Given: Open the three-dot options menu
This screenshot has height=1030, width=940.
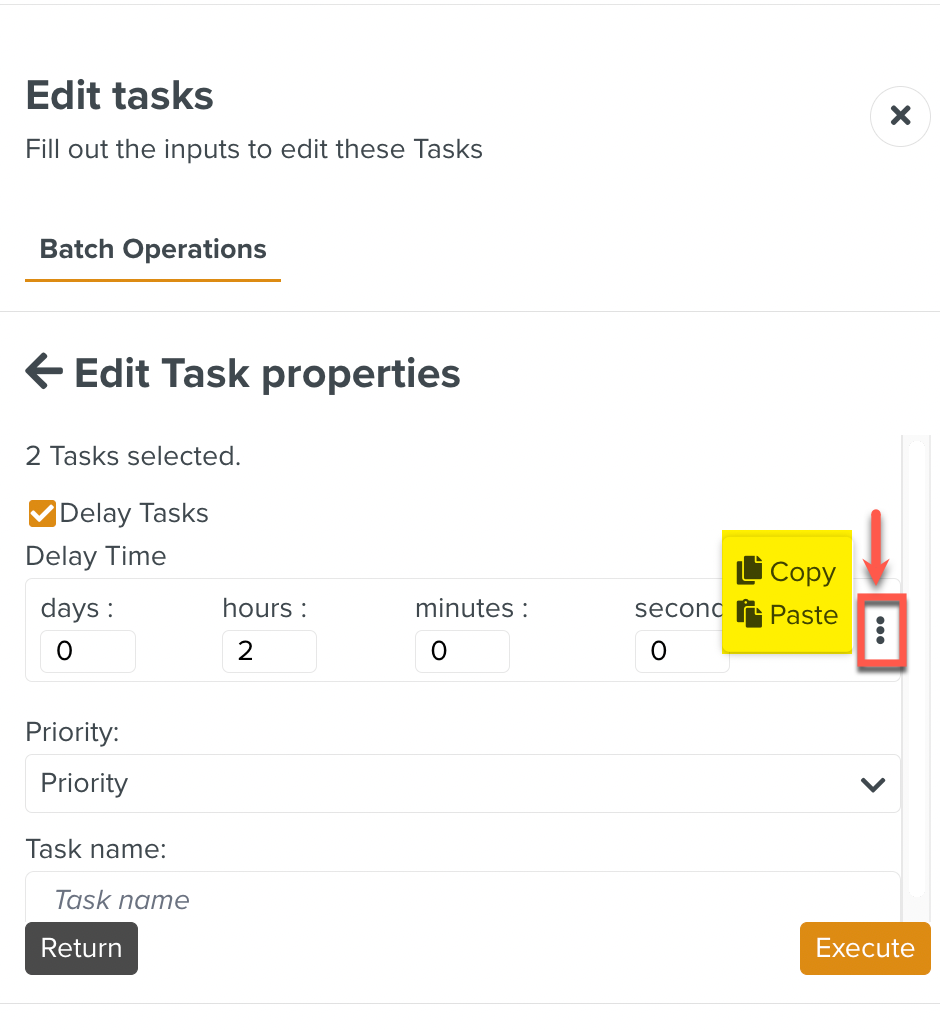Looking at the screenshot, I should coord(880,630).
